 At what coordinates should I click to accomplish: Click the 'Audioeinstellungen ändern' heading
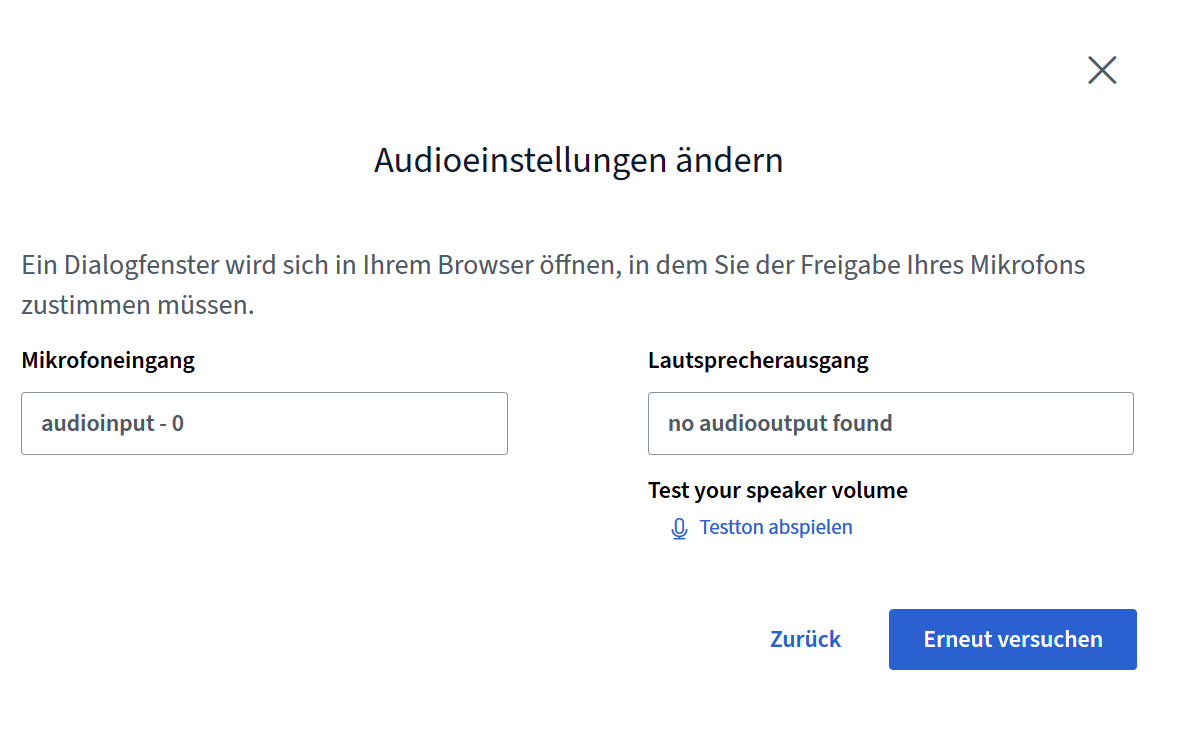[578, 160]
